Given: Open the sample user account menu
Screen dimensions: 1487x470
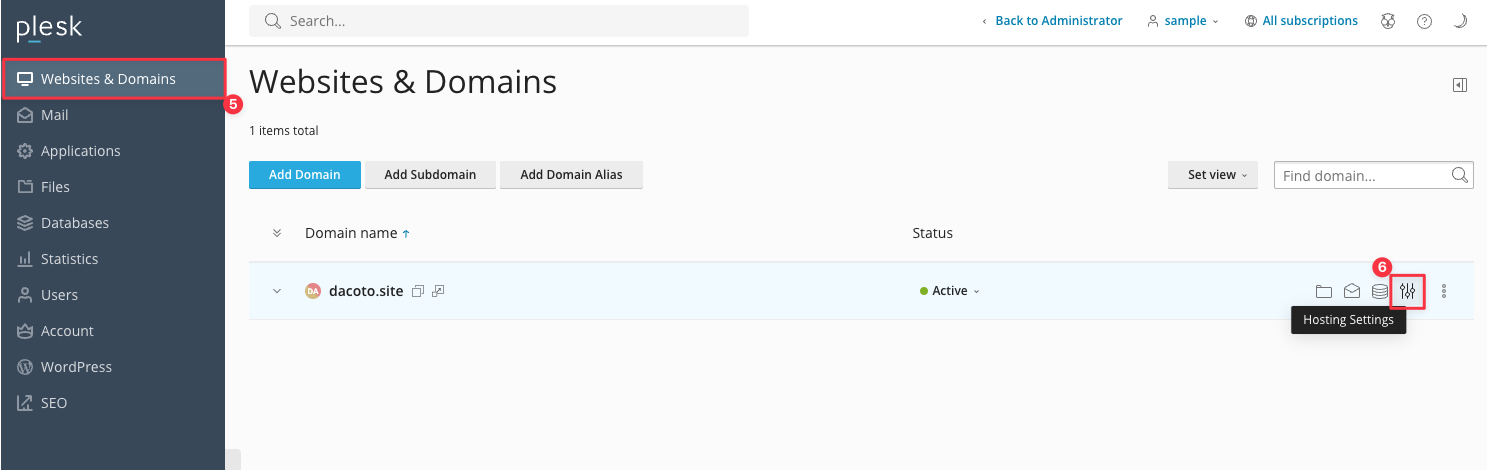Looking at the screenshot, I should pyautogui.click(x=1184, y=21).
